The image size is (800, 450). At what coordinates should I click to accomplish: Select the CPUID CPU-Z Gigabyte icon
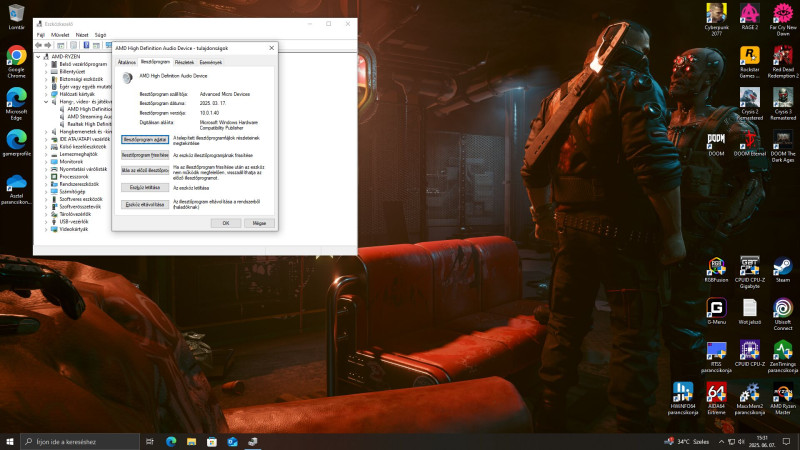coord(749,272)
